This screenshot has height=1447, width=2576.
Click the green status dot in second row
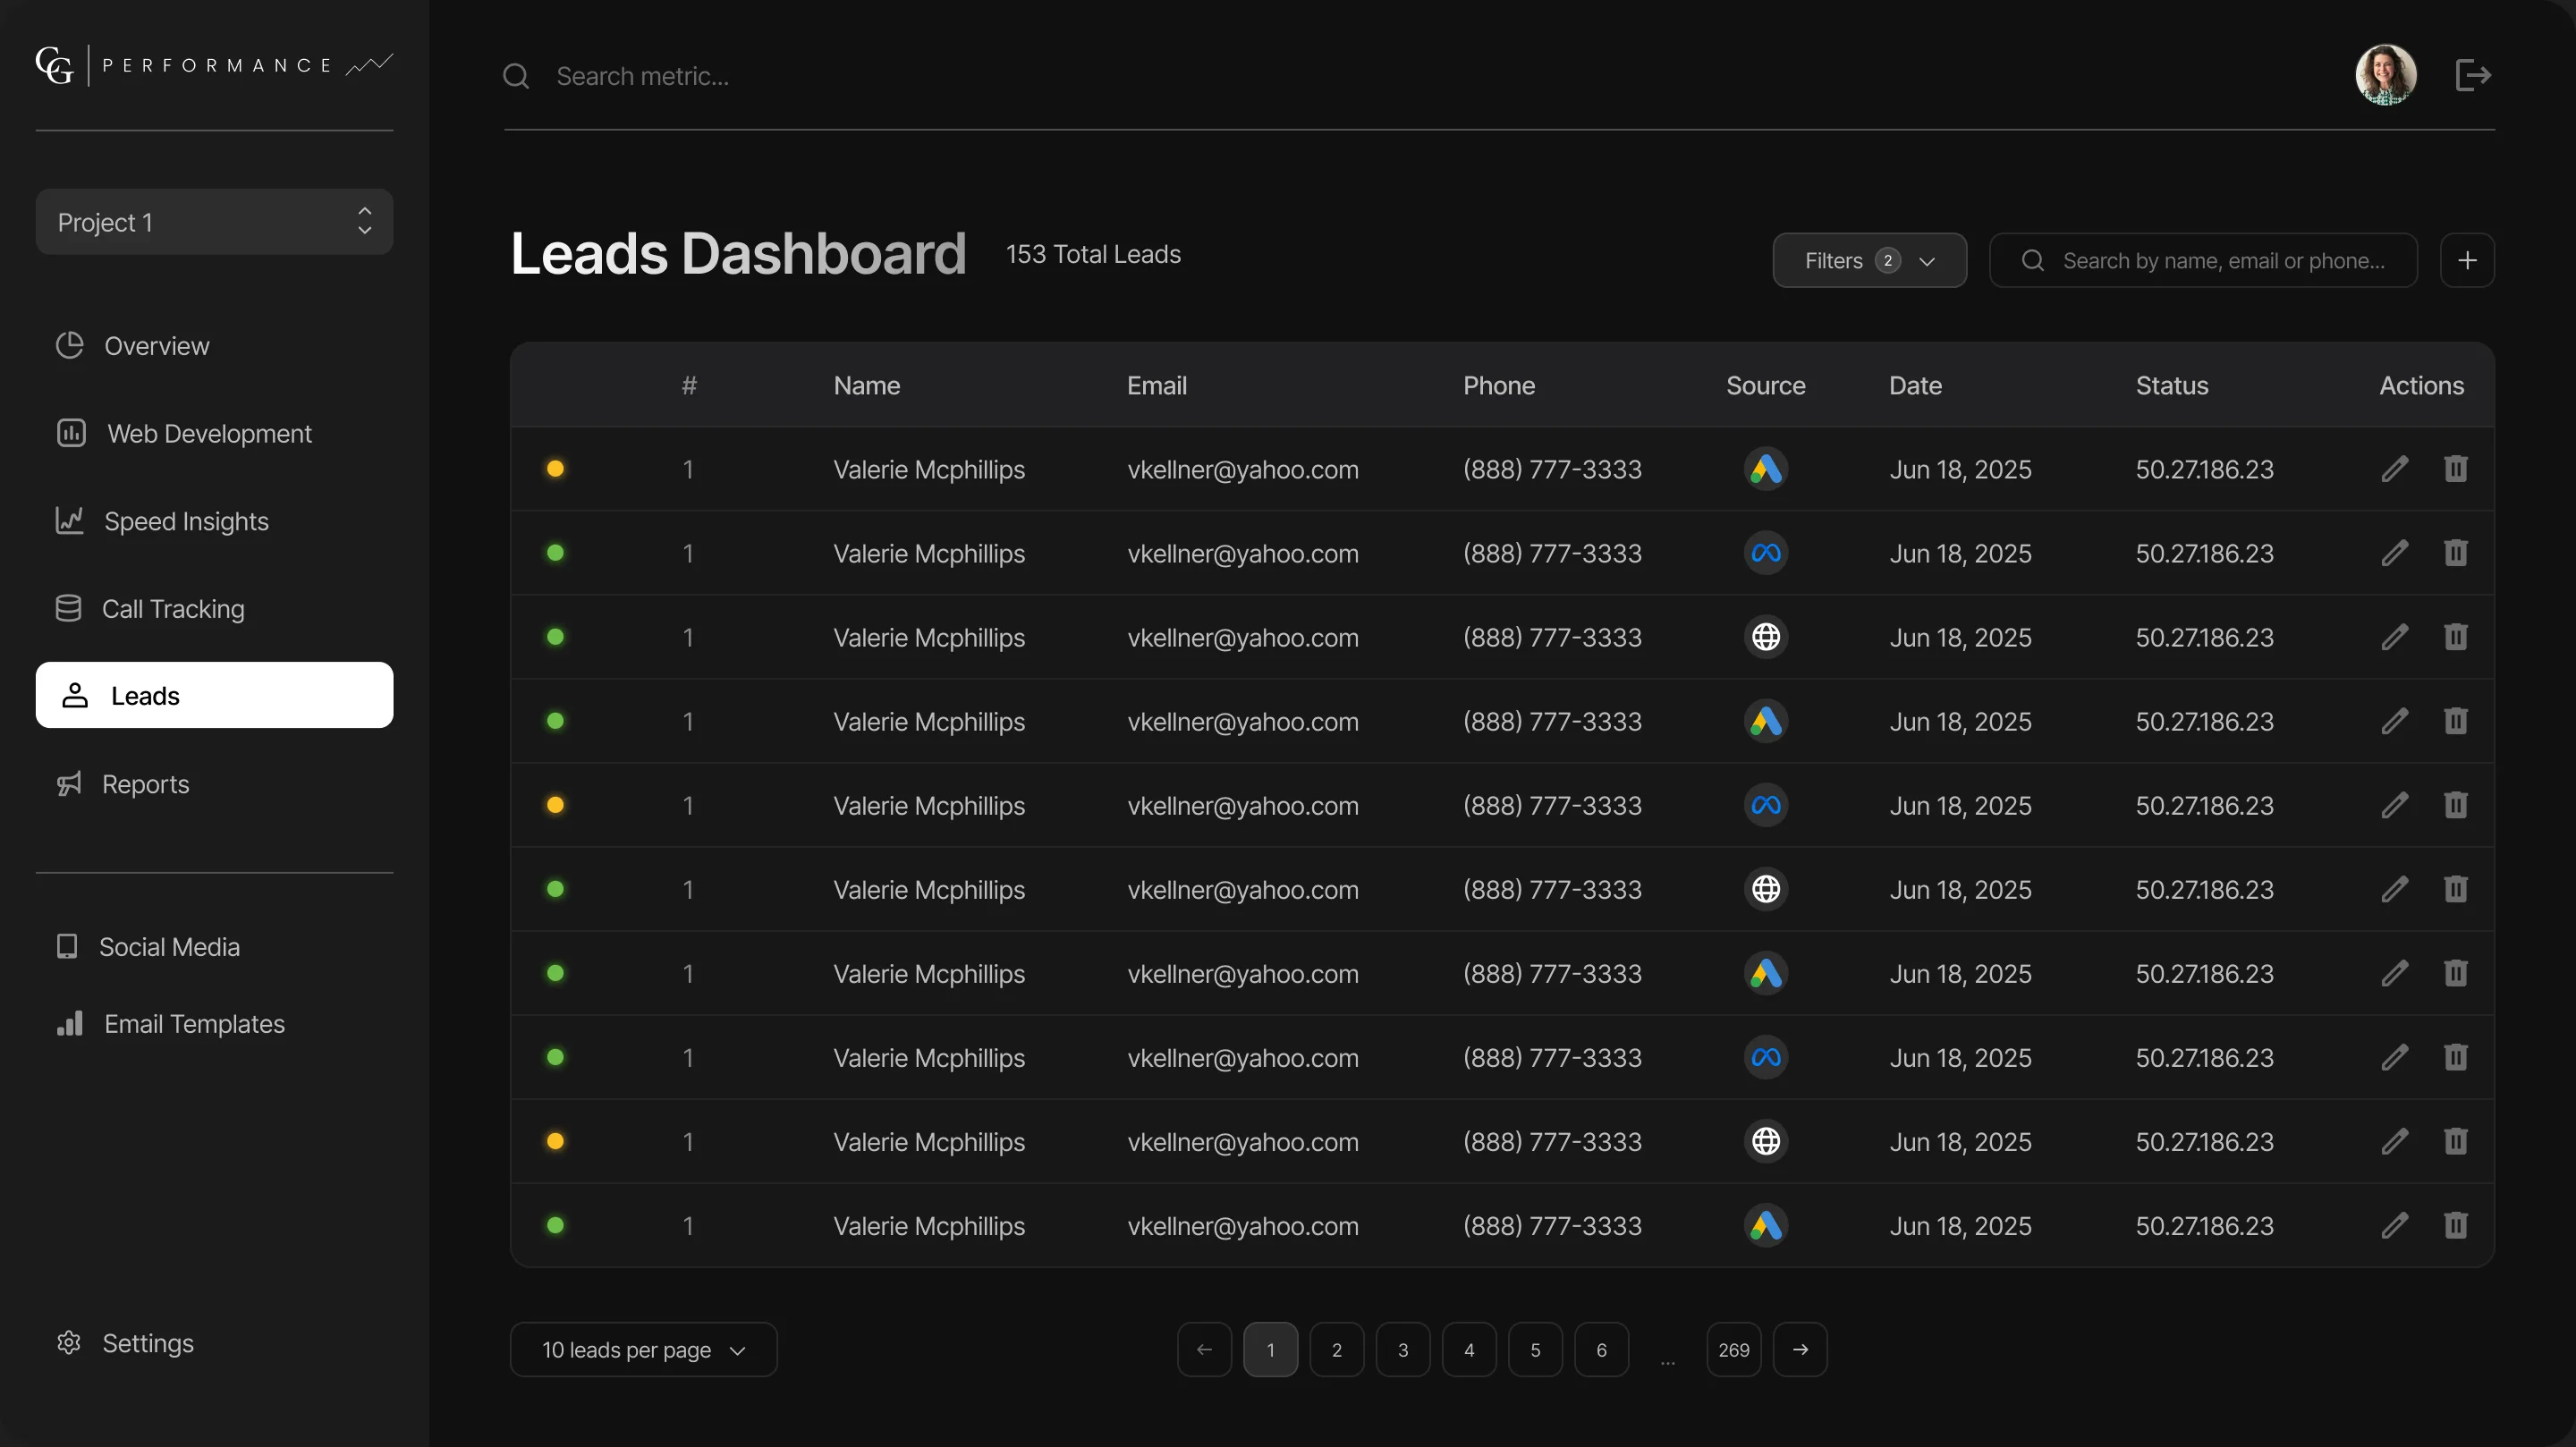[555, 553]
